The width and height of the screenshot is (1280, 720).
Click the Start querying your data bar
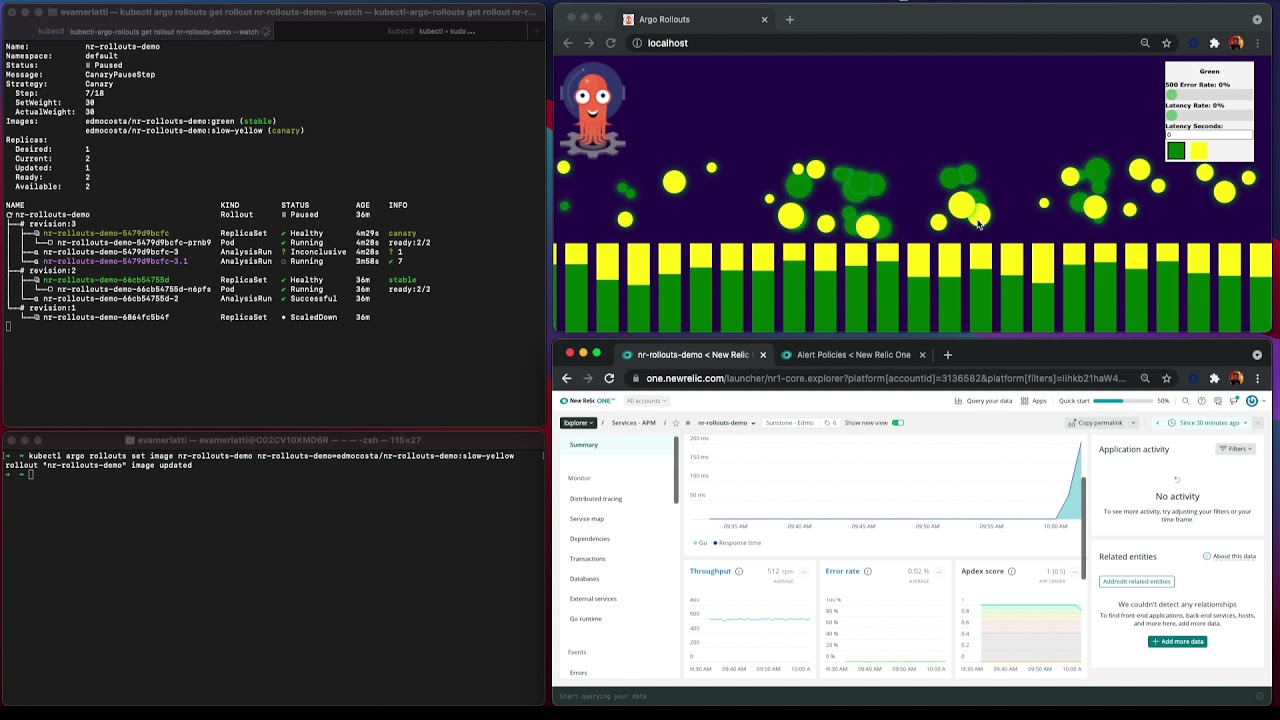[x=912, y=696]
